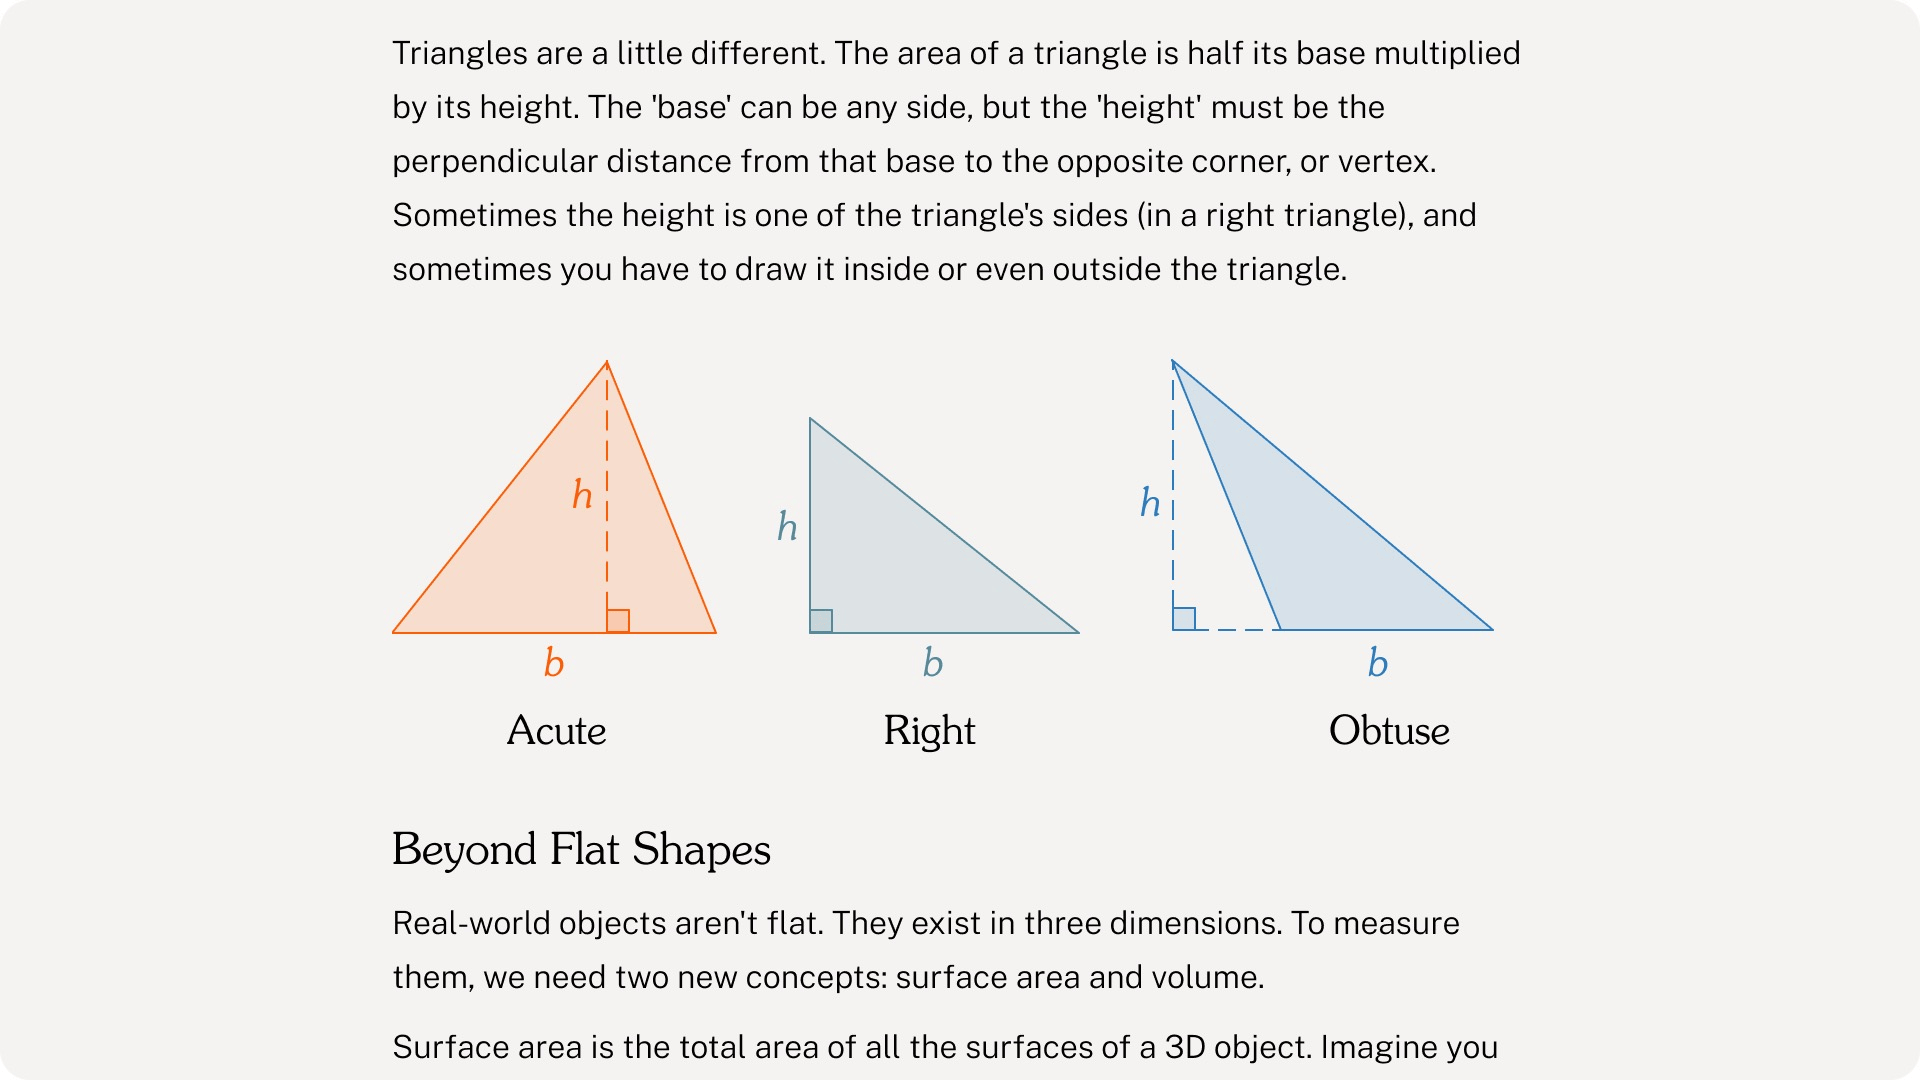
Task: Click the orange h height label
Action: coord(582,495)
